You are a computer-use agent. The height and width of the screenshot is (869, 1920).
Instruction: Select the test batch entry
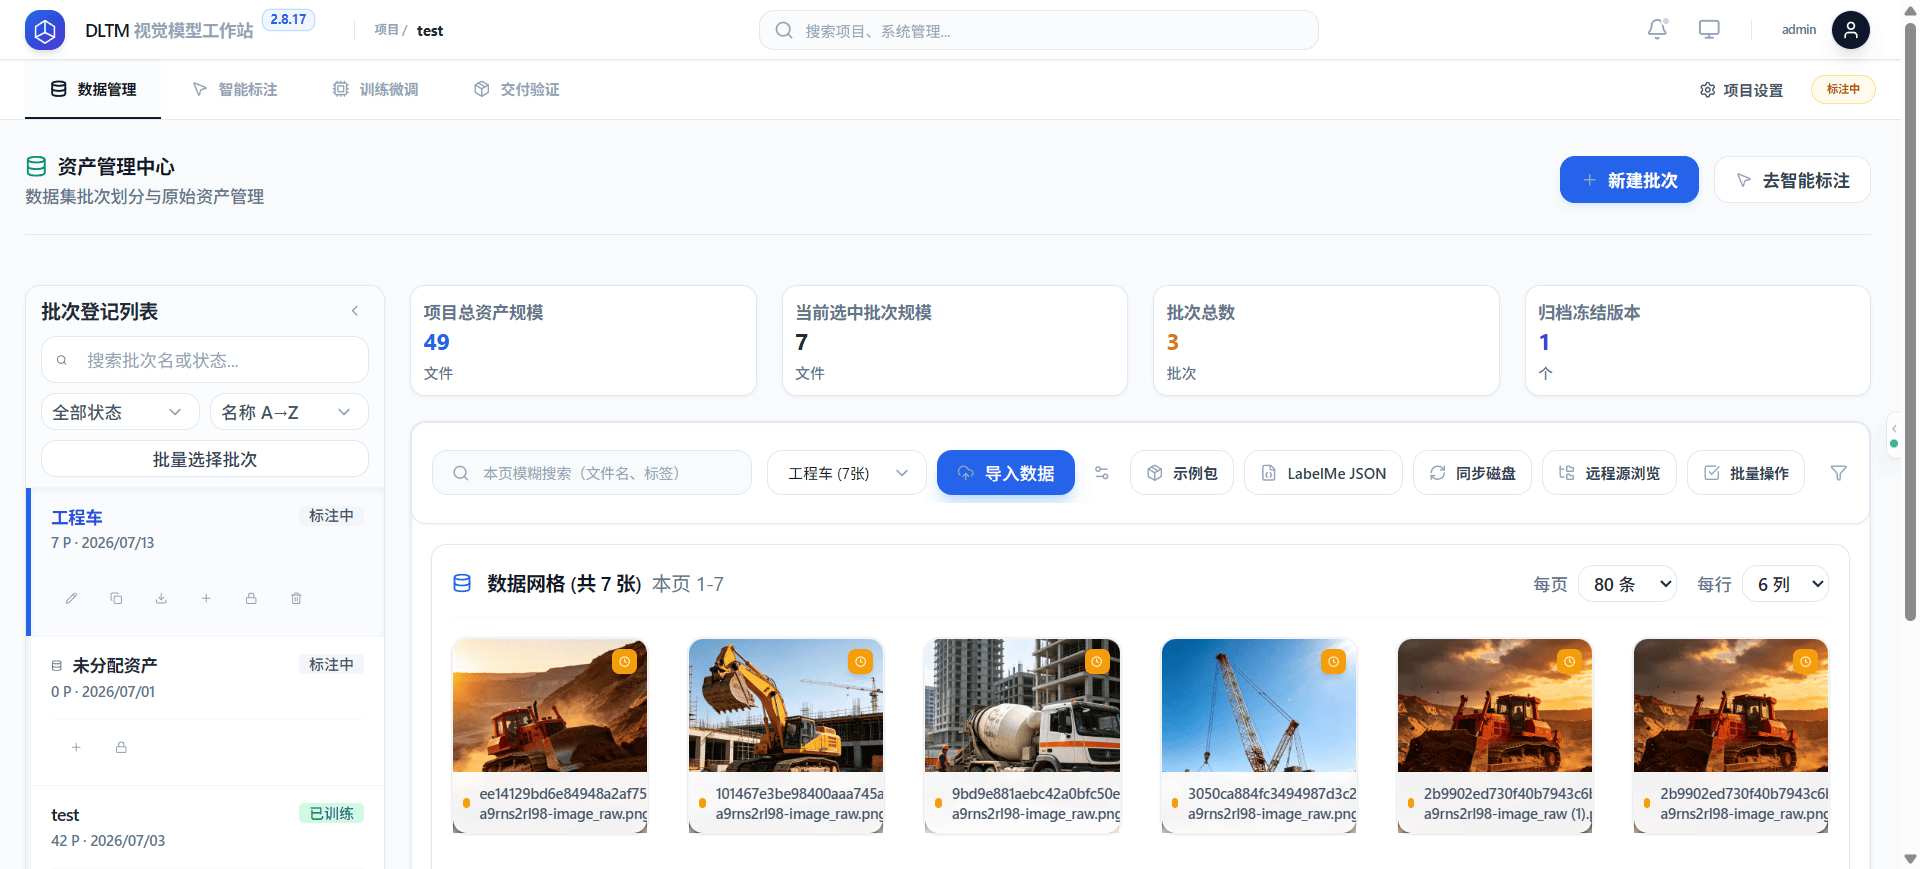coord(205,827)
